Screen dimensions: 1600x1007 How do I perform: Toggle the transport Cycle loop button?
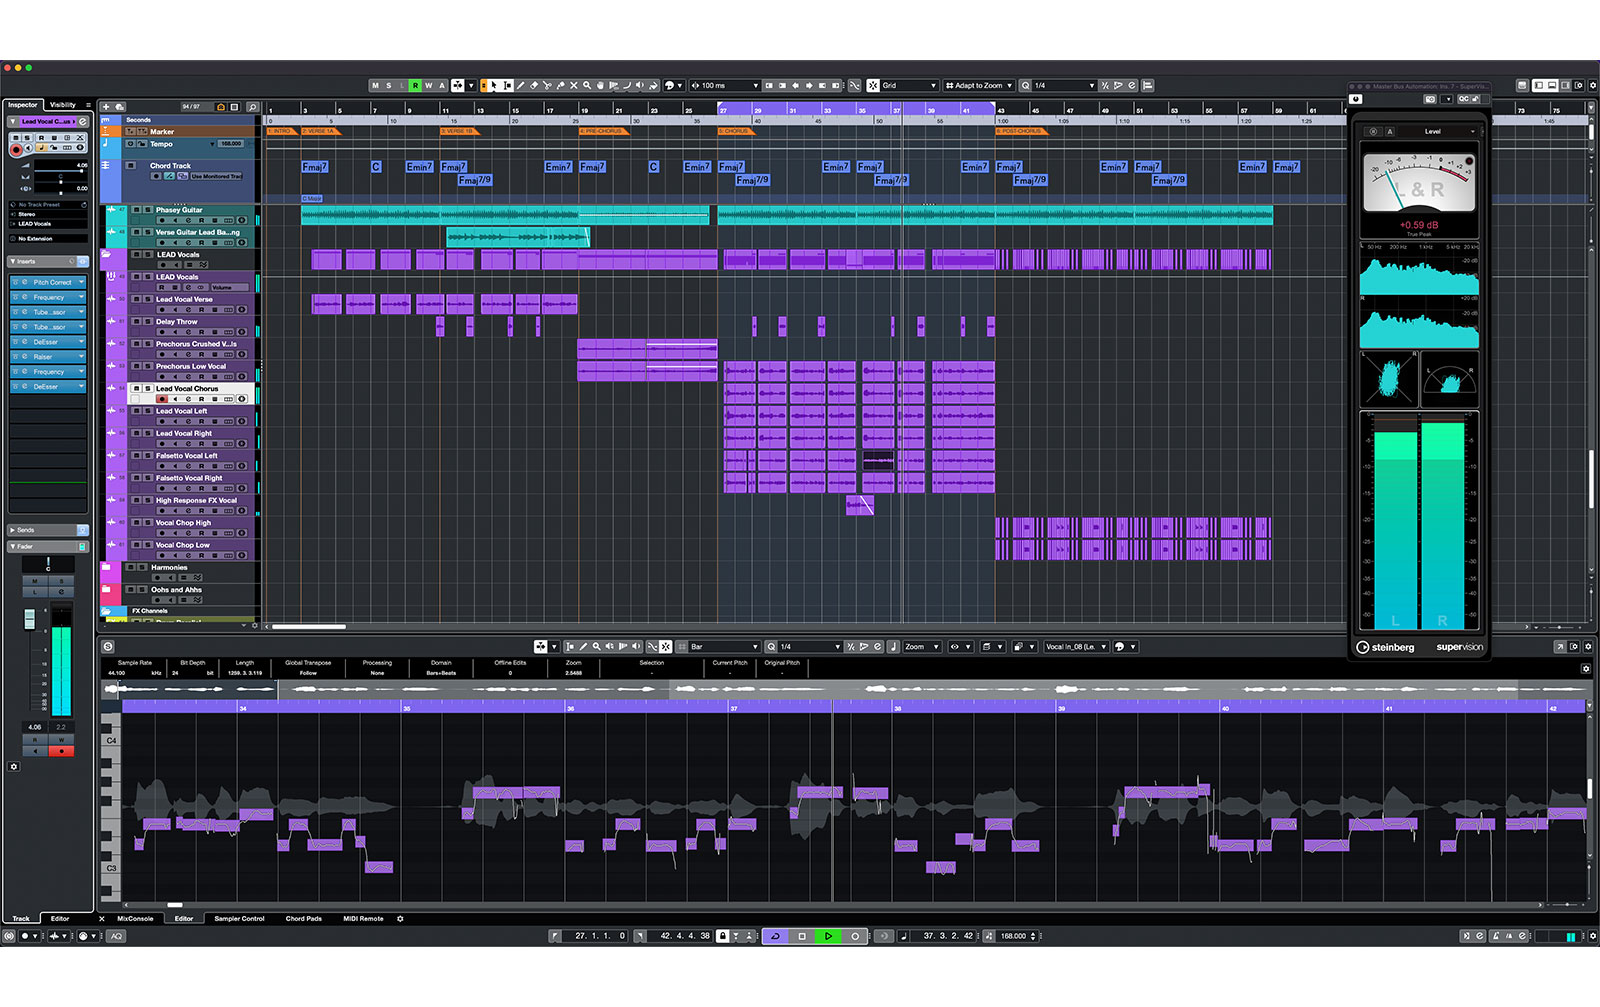[775, 936]
